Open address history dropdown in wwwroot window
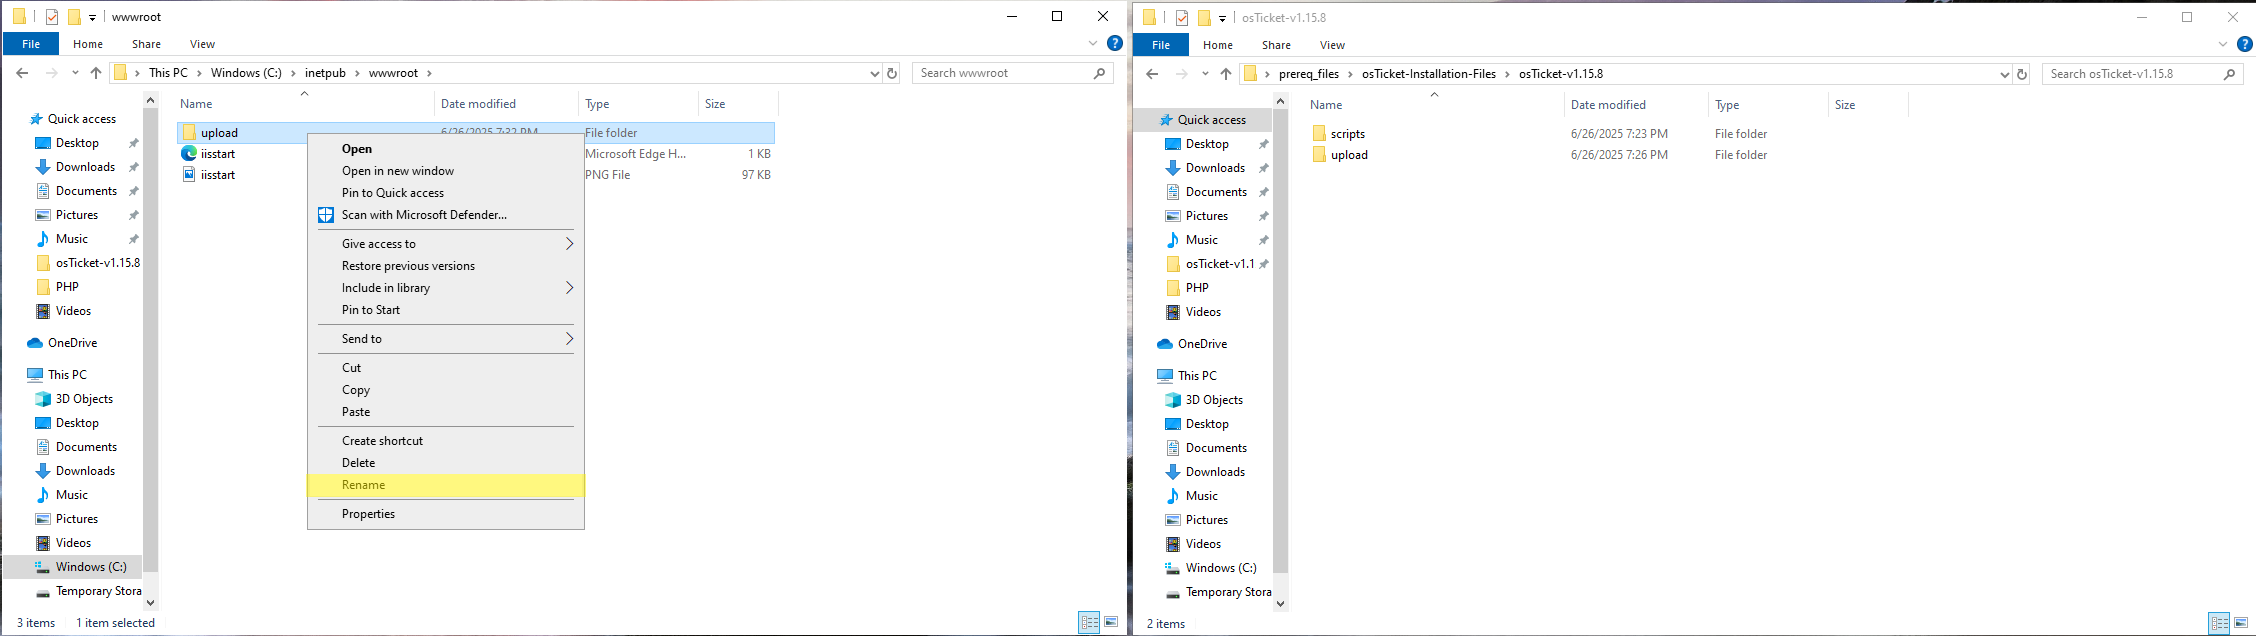 tap(875, 73)
